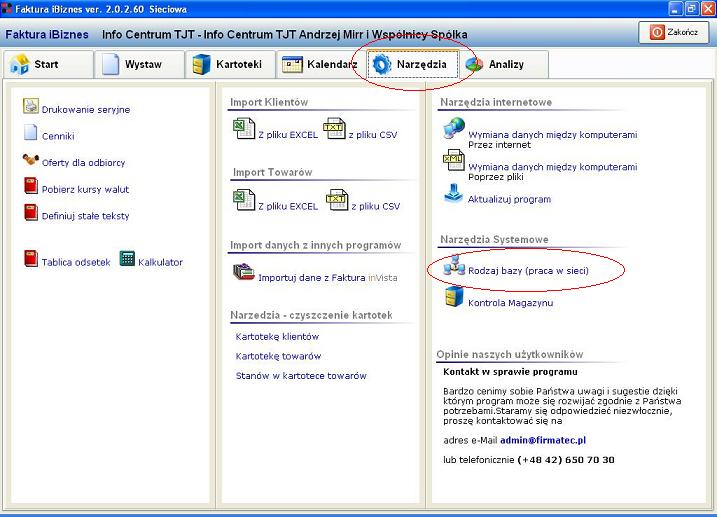The width and height of the screenshot is (717, 517).
Task: Select z pliku CSV under Import Klientów
Action: point(373,135)
